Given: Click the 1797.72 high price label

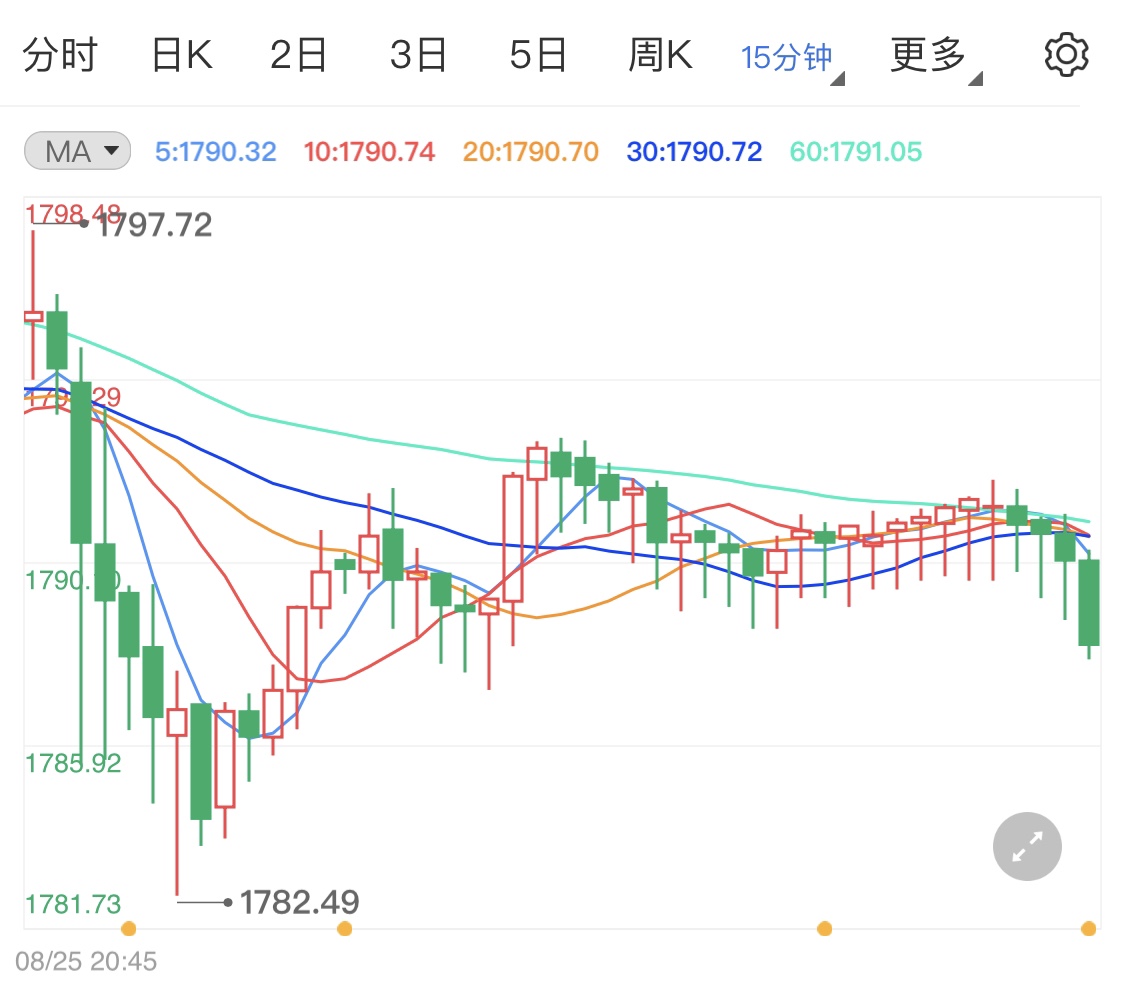Looking at the screenshot, I should pyautogui.click(x=154, y=225).
